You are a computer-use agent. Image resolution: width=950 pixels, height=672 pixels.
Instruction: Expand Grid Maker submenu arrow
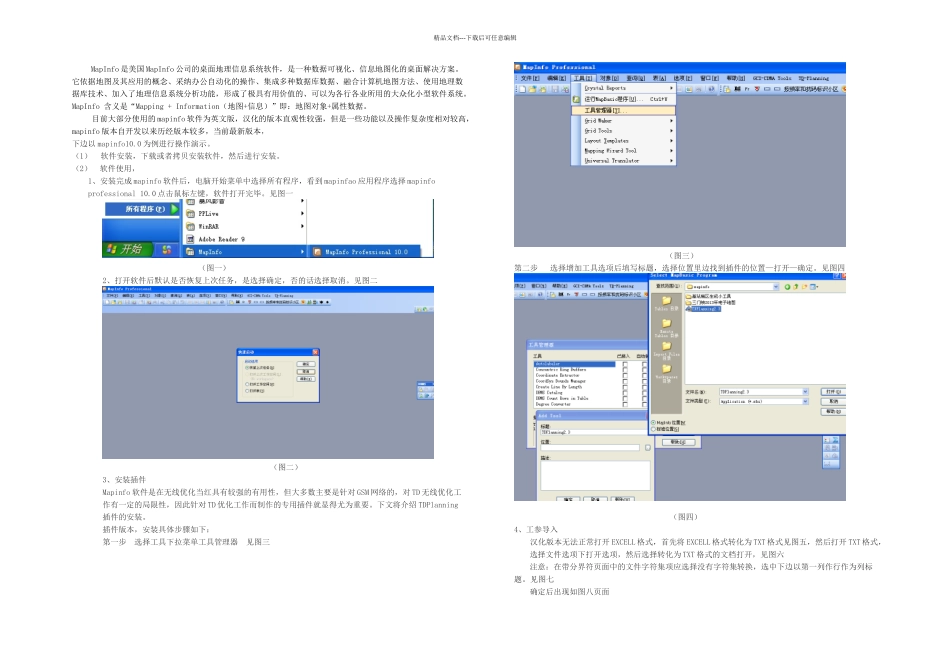671,121
